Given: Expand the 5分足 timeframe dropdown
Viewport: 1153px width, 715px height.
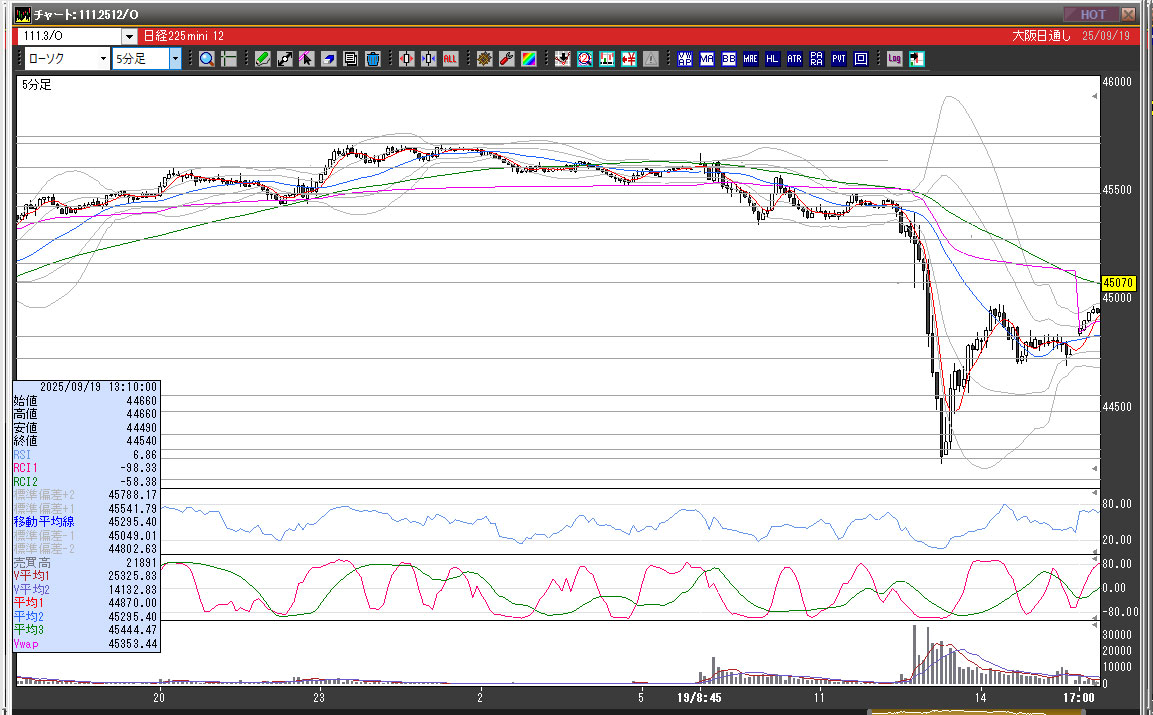Looking at the screenshot, I should pyautogui.click(x=175, y=59).
